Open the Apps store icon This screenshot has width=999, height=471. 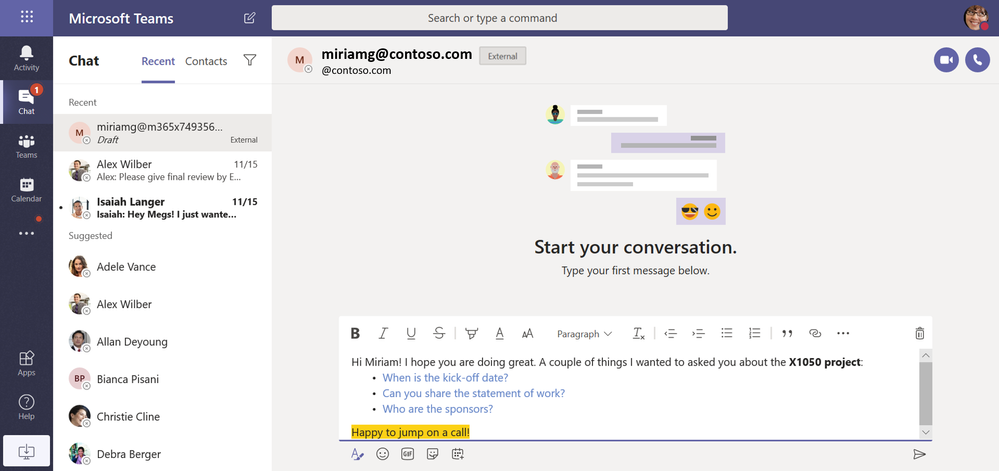(26, 363)
